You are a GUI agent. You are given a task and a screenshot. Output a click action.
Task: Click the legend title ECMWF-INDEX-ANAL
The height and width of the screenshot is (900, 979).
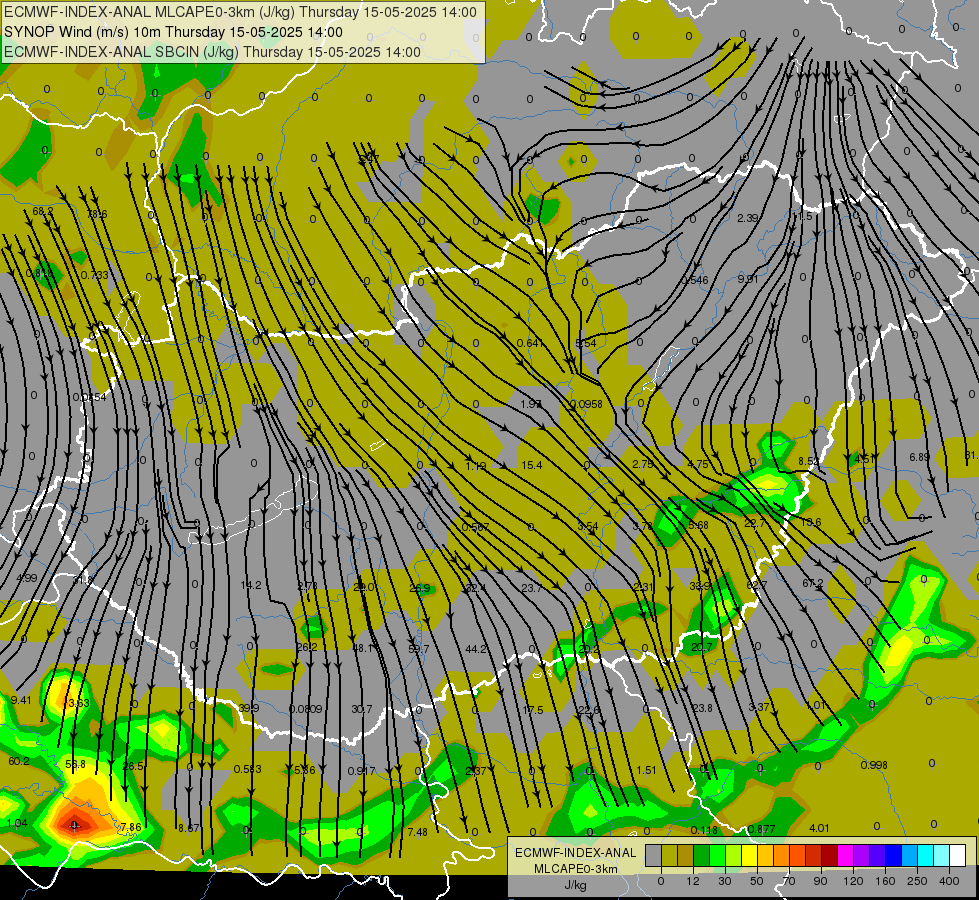(x=576, y=853)
